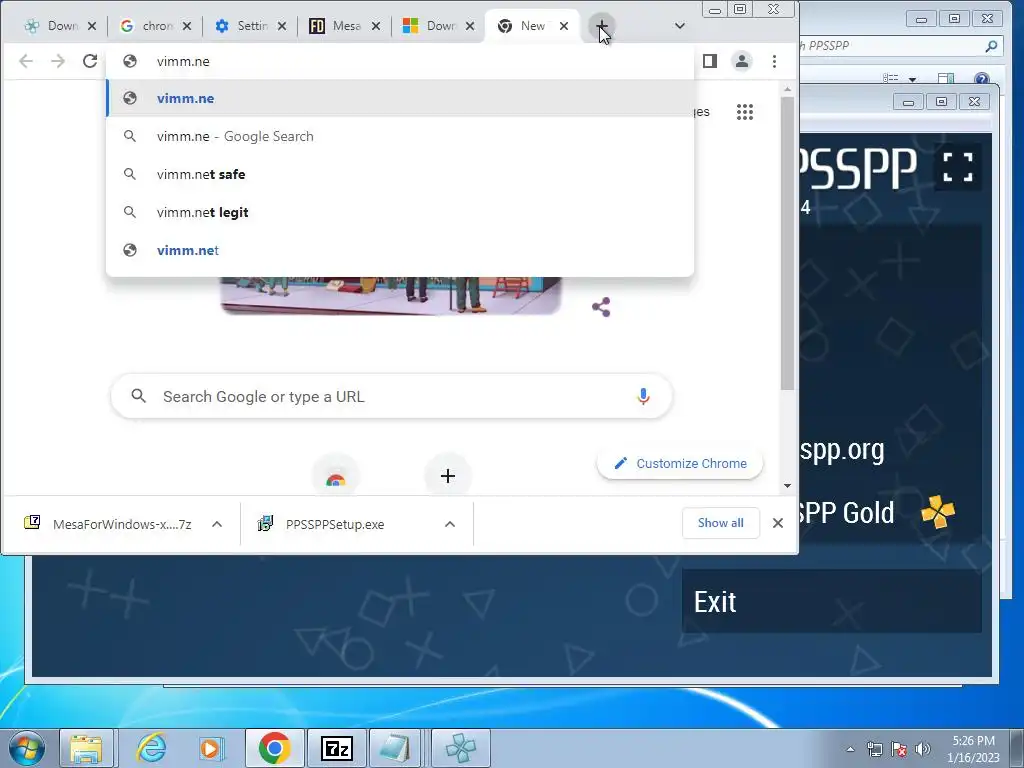The width and height of the screenshot is (1024, 768).
Task: Click the share icon beside the doodle
Action: 601,307
